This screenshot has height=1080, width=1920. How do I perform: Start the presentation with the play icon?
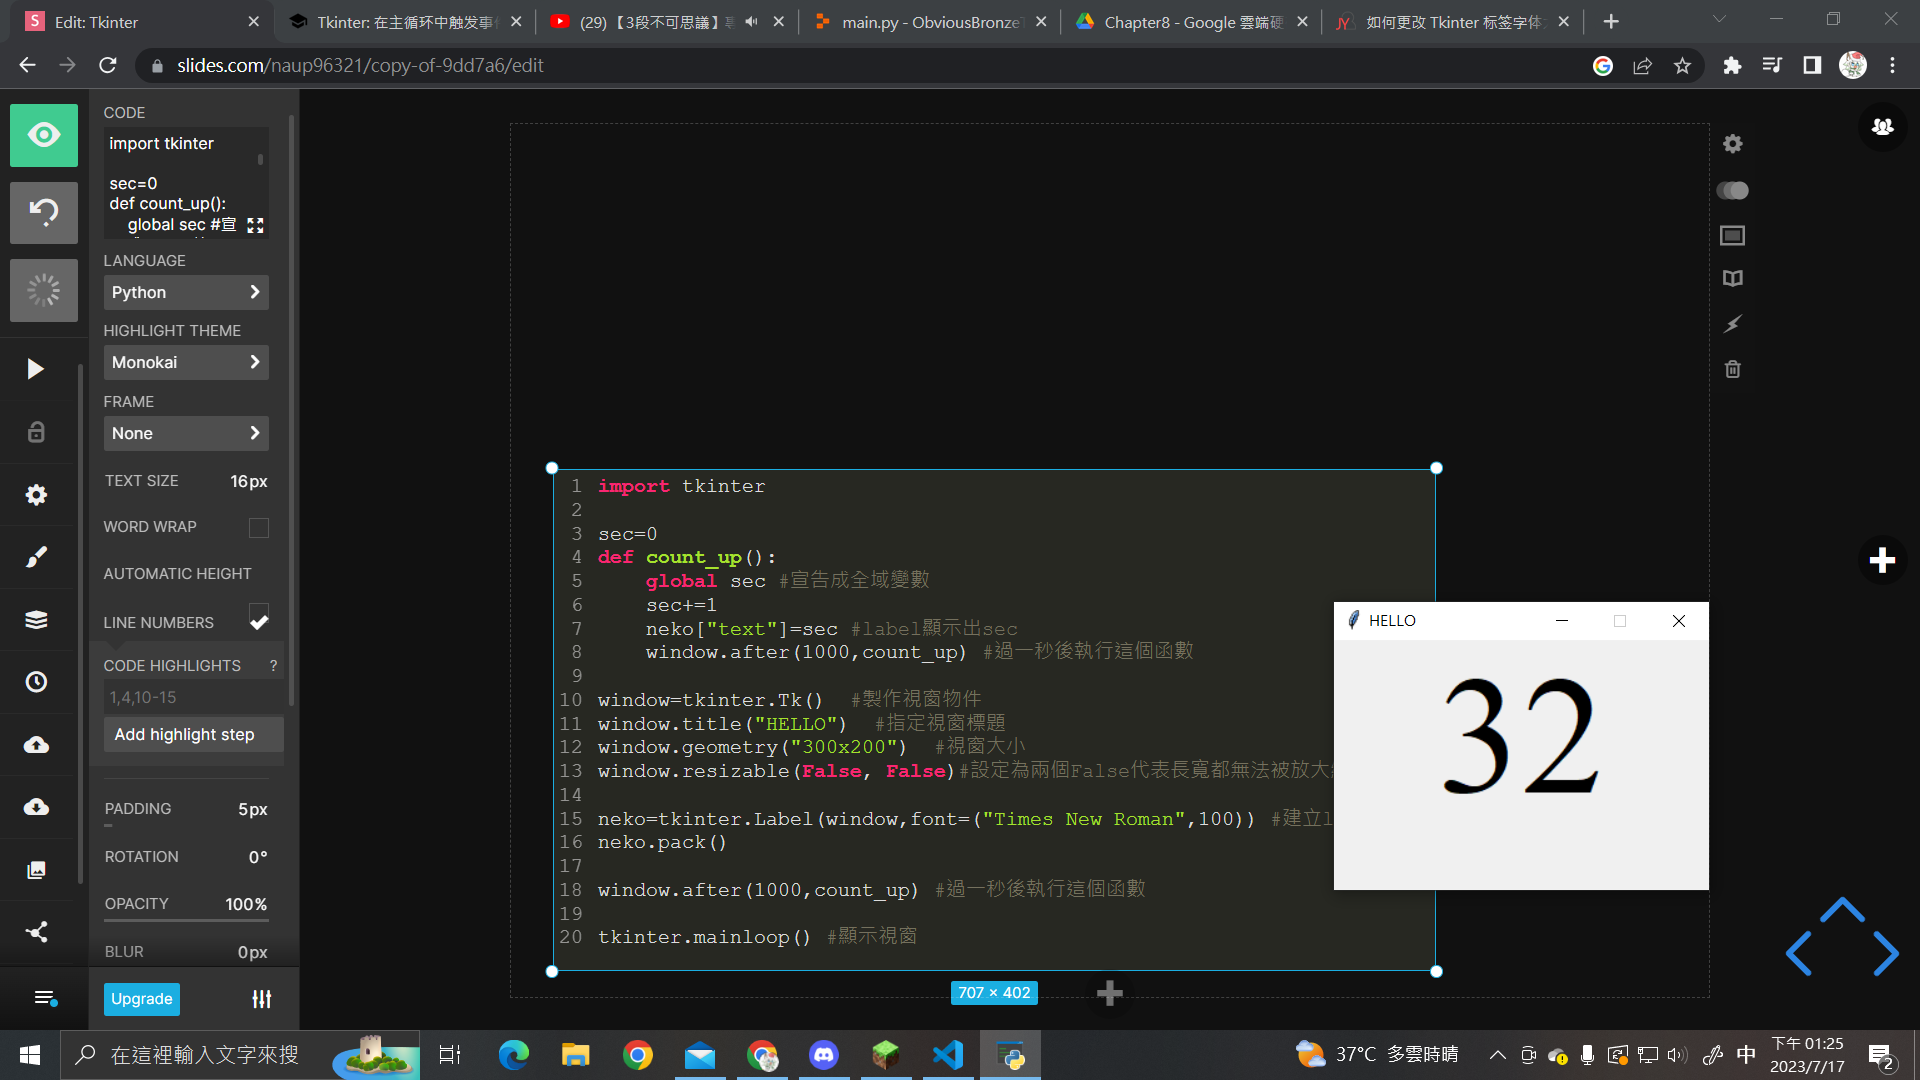(x=36, y=369)
